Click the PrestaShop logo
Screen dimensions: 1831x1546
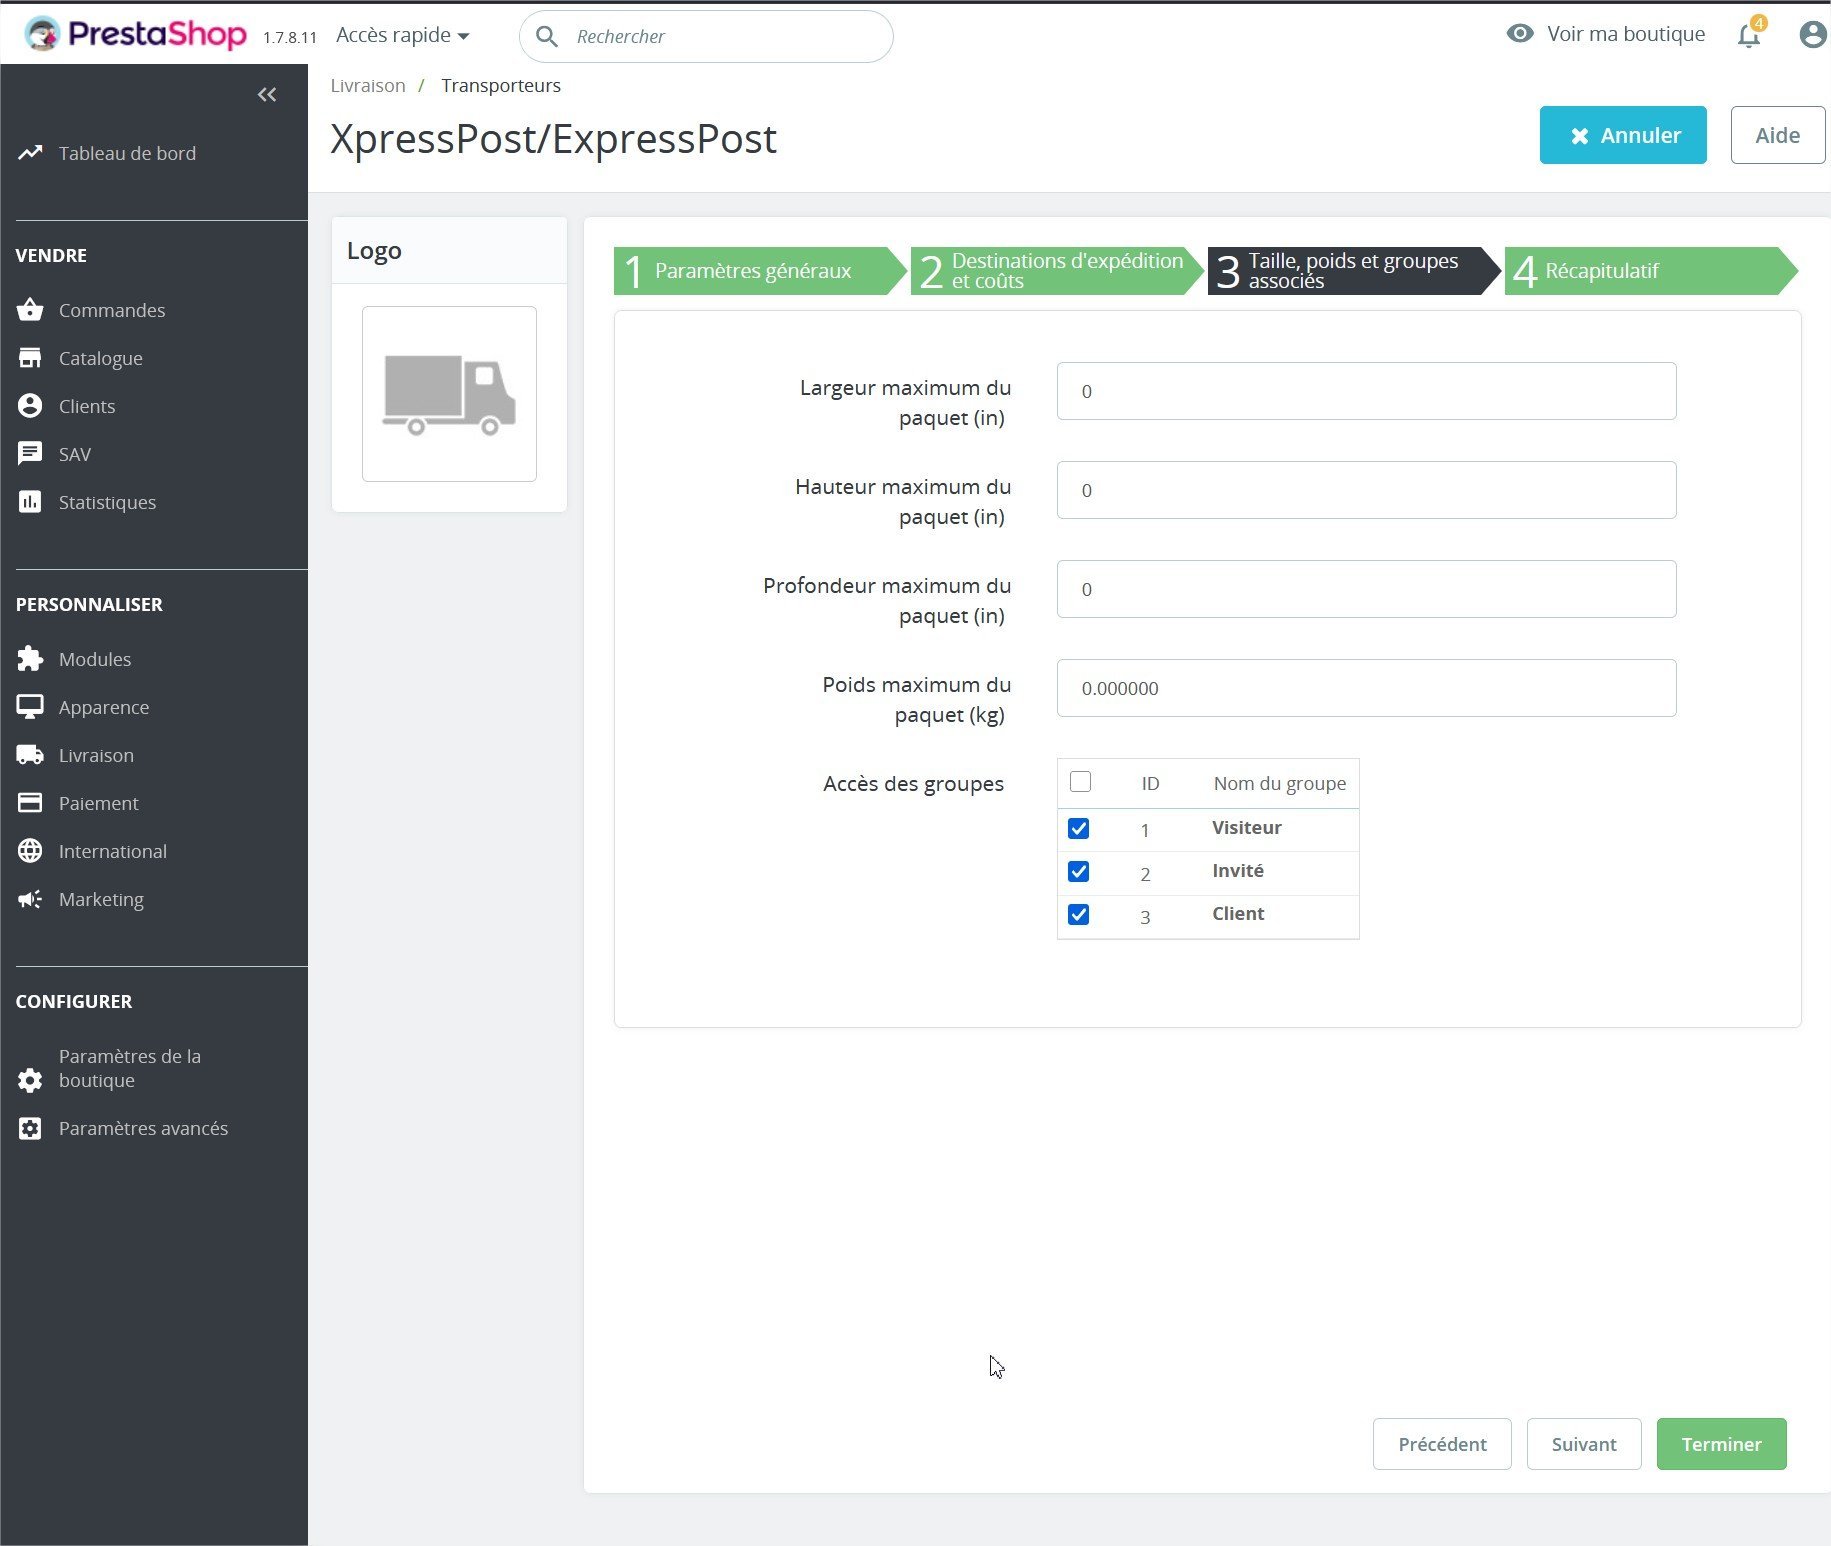click(135, 34)
